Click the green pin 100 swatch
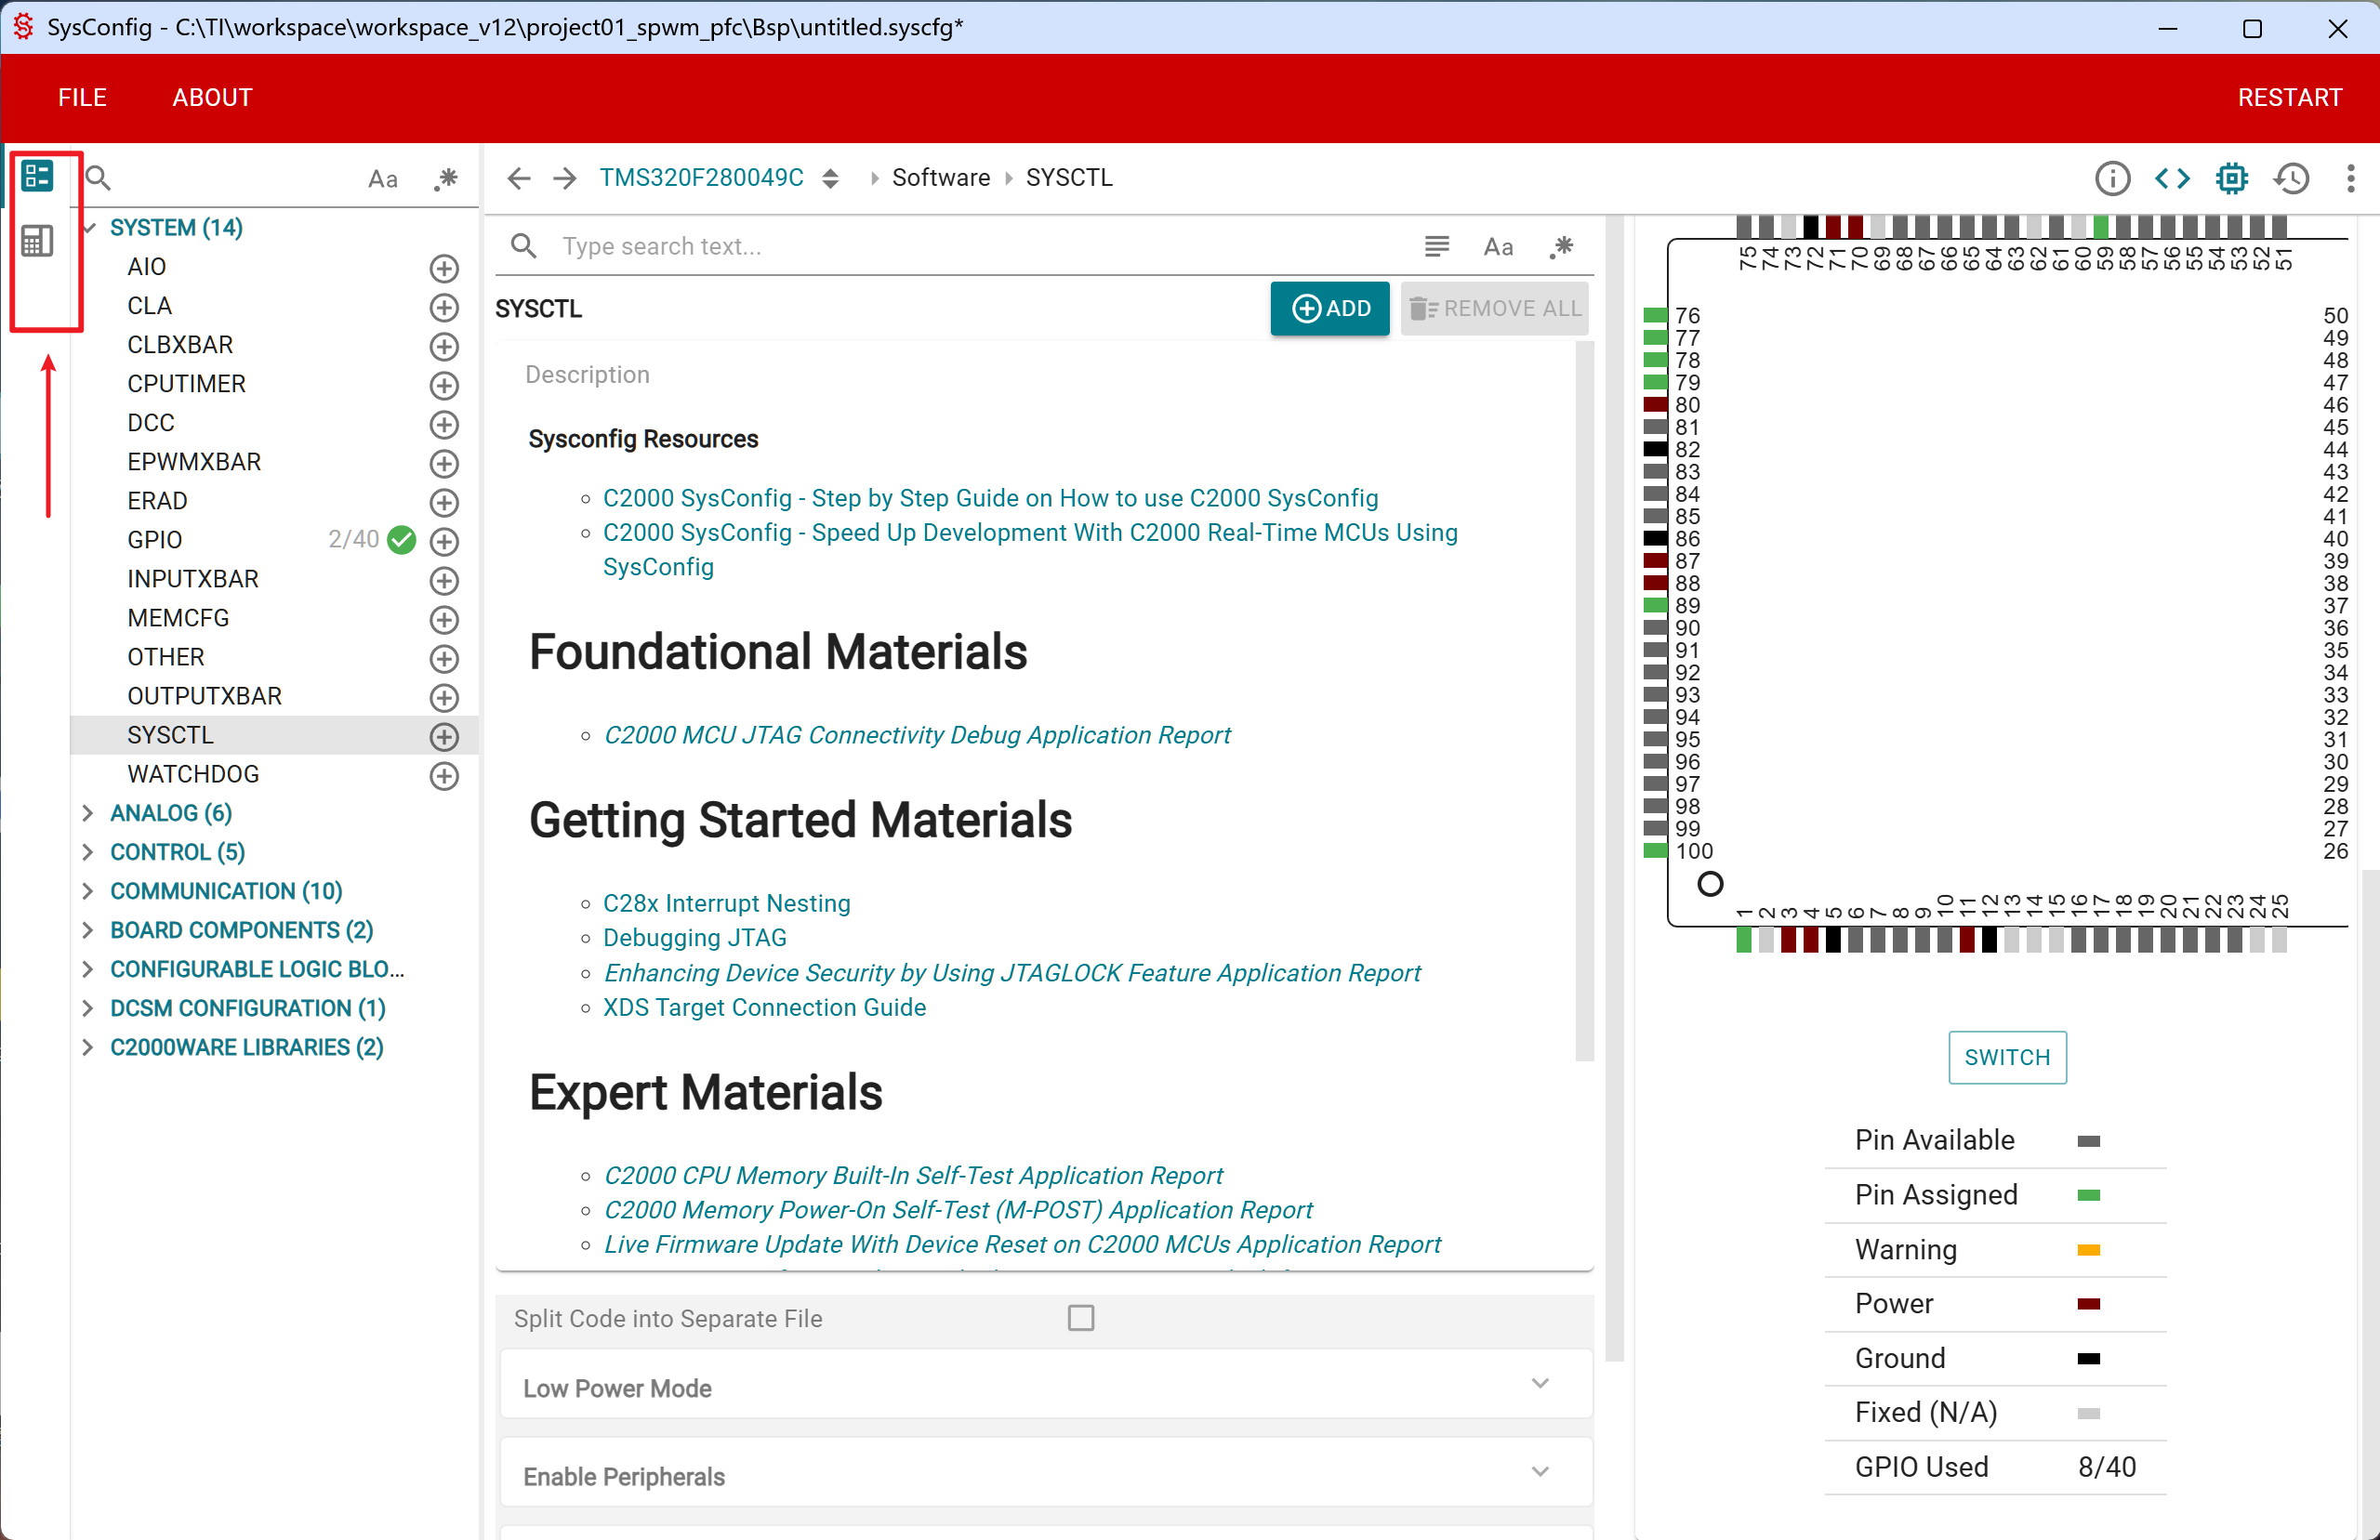Screen dimensions: 2380x1540 pos(1655,851)
